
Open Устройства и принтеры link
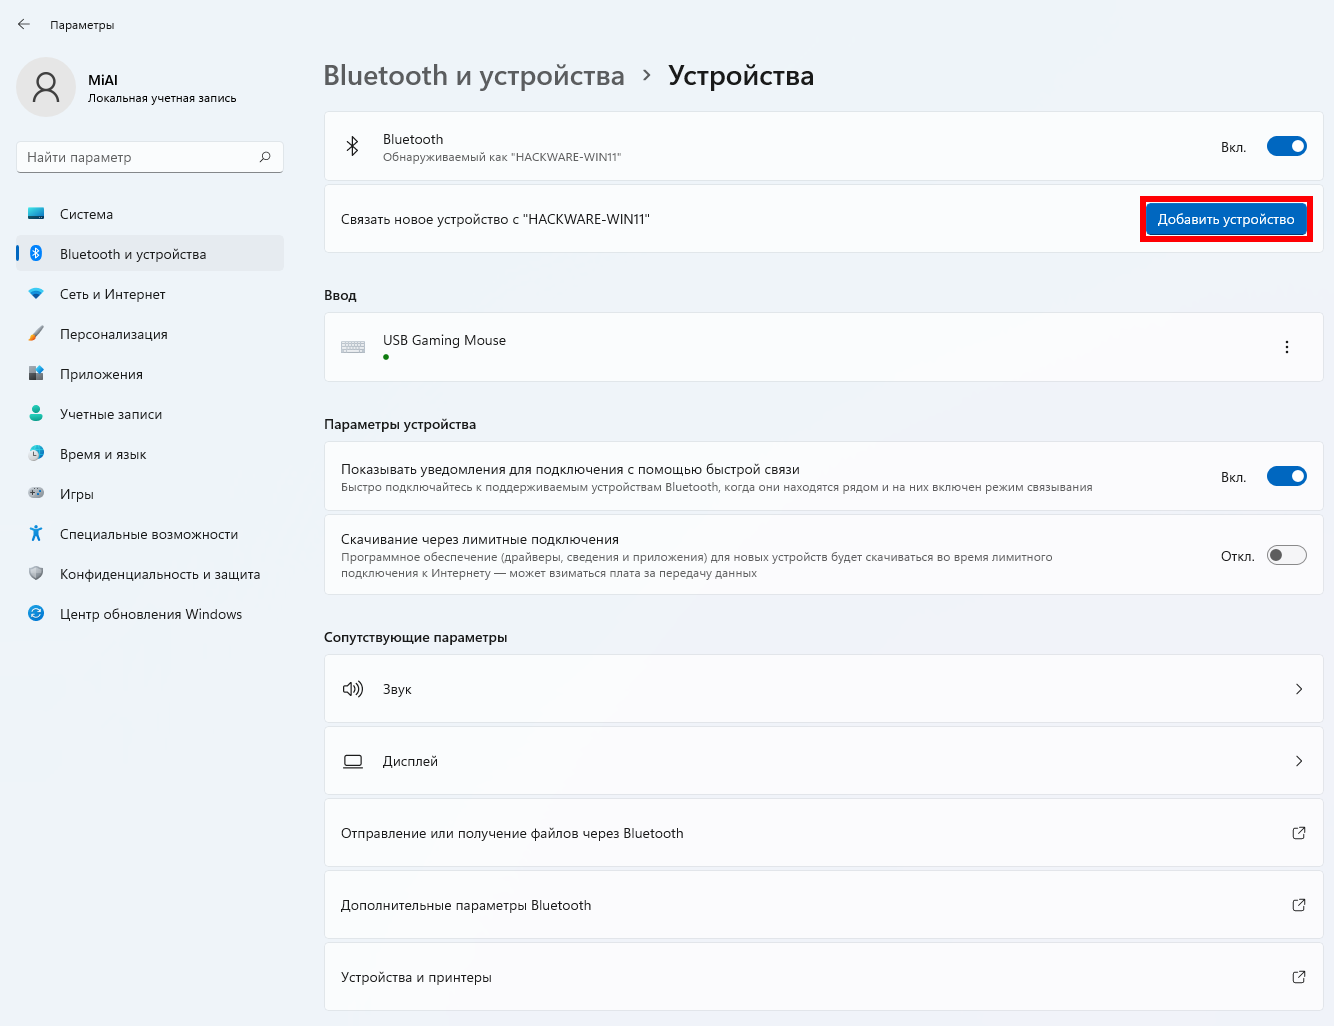(x=824, y=977)
